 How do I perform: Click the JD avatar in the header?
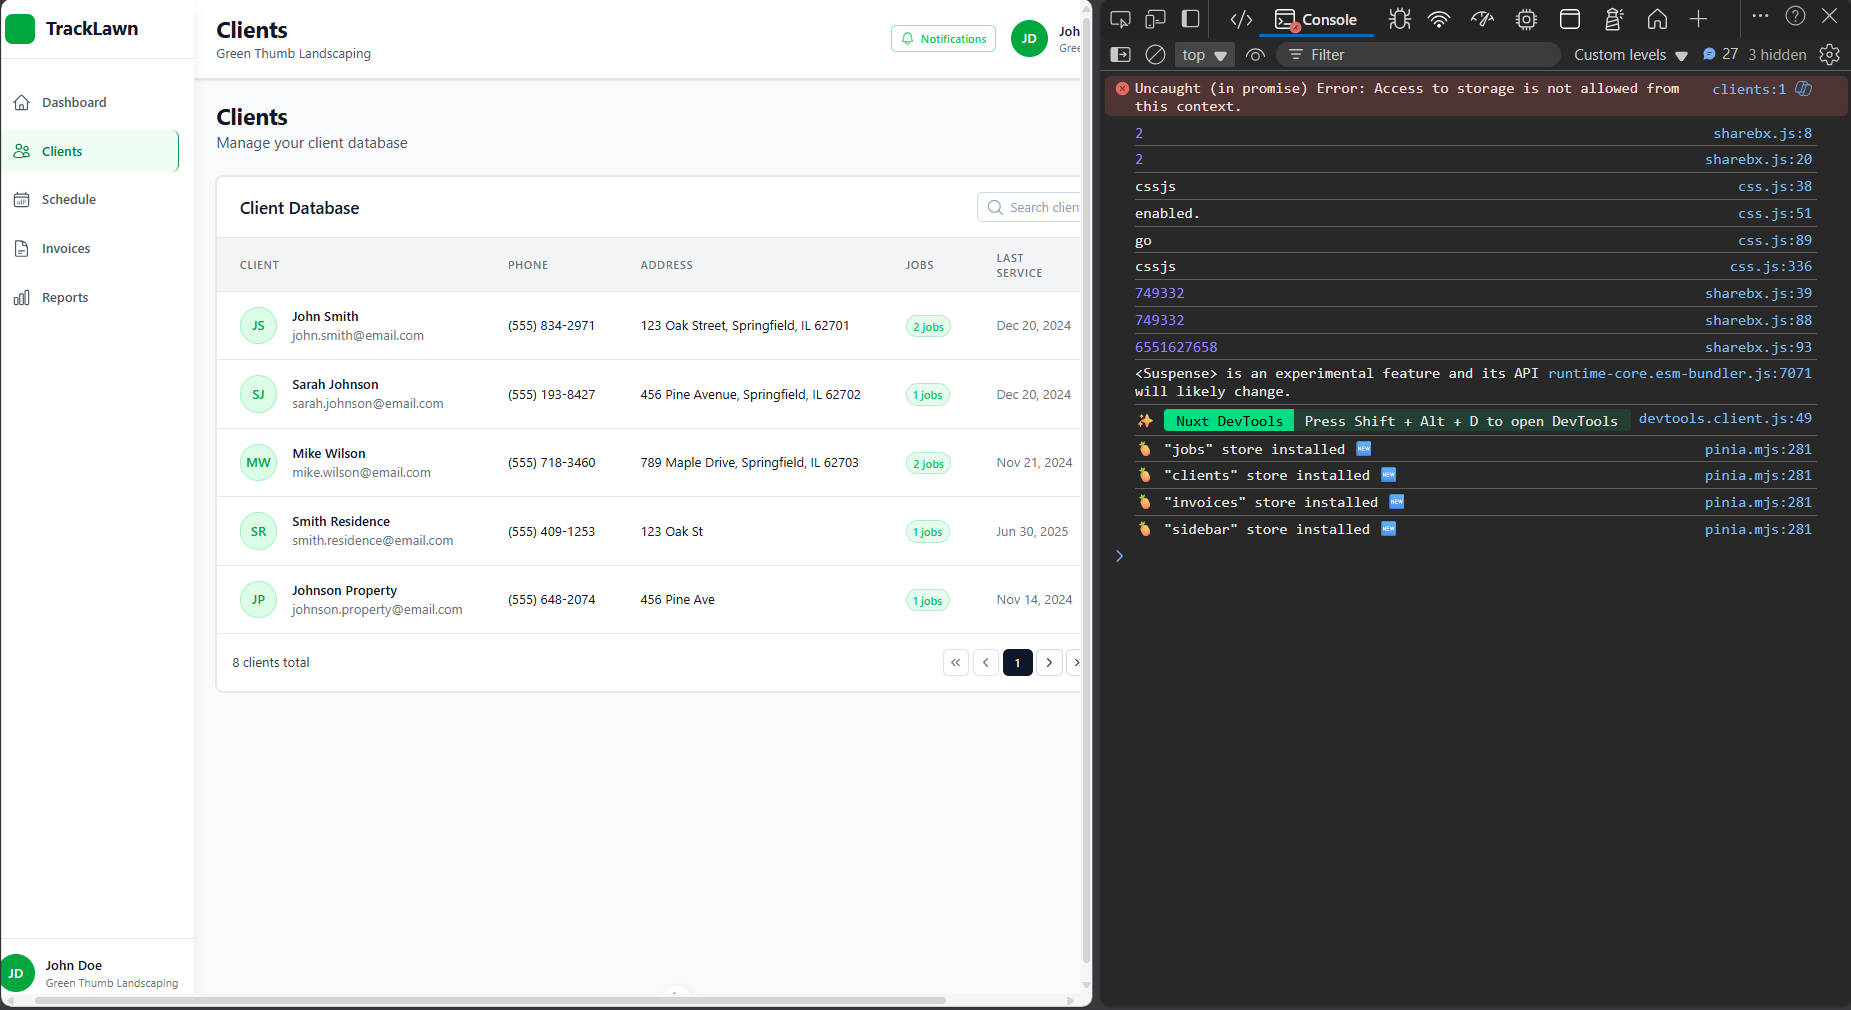(x=1029, y=39)
